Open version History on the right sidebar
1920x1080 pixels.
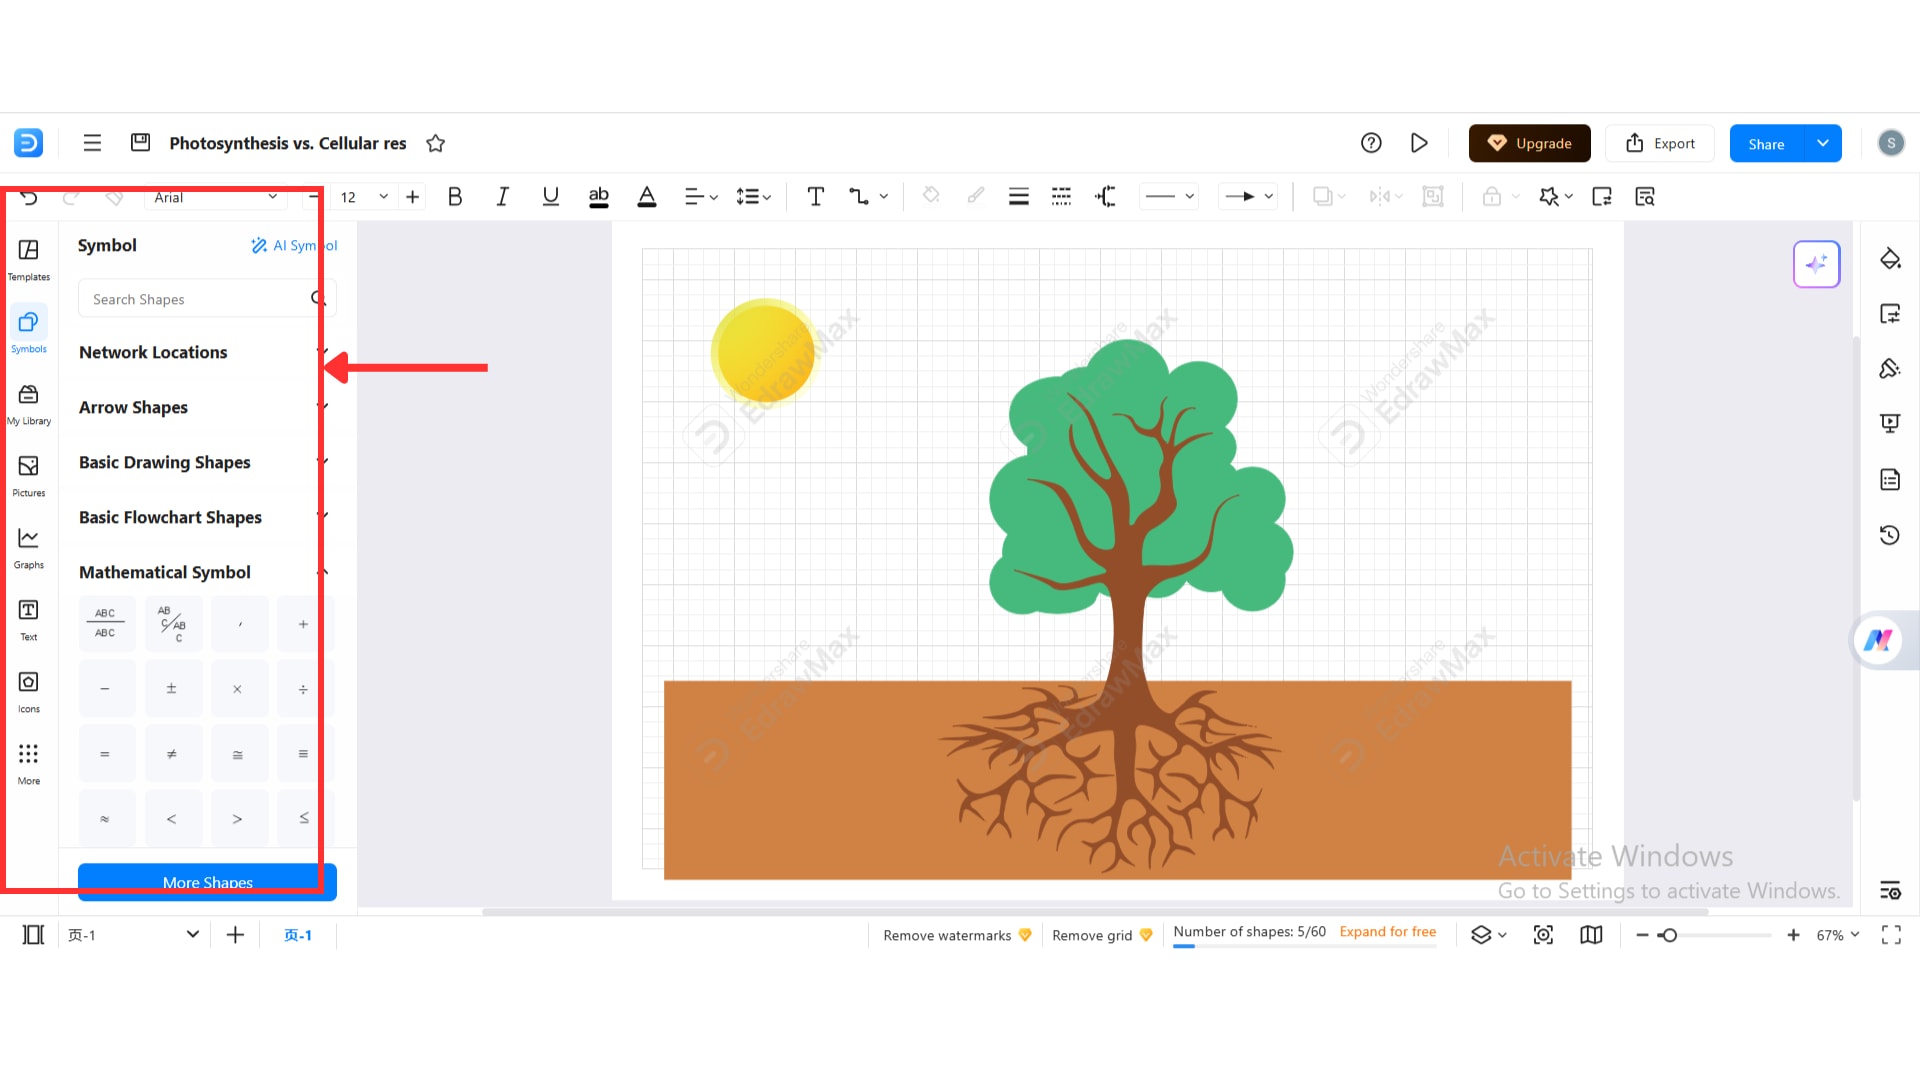click(1890, 535)
